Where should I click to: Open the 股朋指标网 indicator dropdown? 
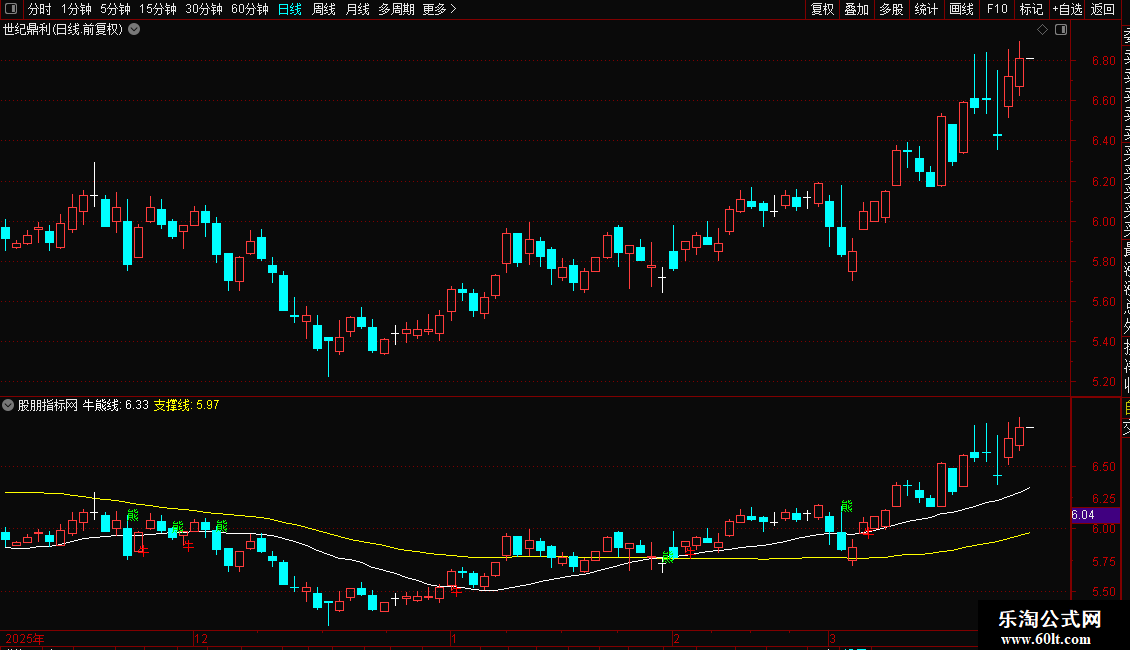[8, 405]
